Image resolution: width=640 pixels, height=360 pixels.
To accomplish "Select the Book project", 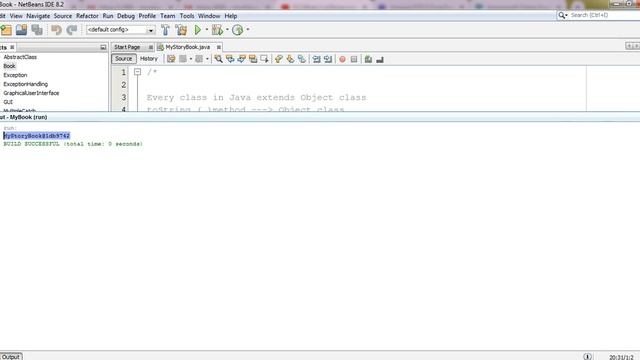I will point(9,66).
